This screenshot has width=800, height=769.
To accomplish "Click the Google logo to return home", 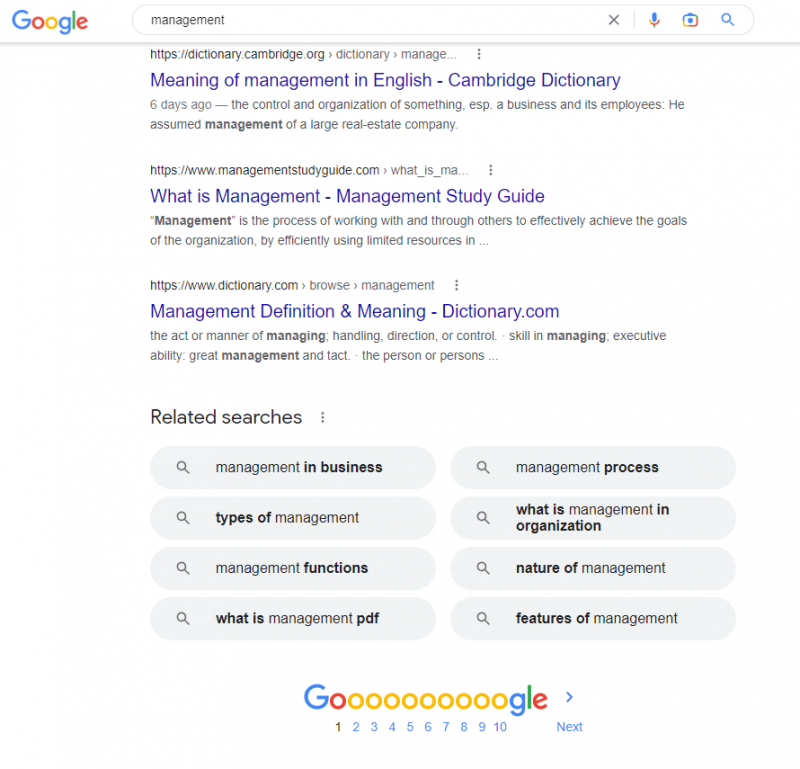I will coord(49,22).
